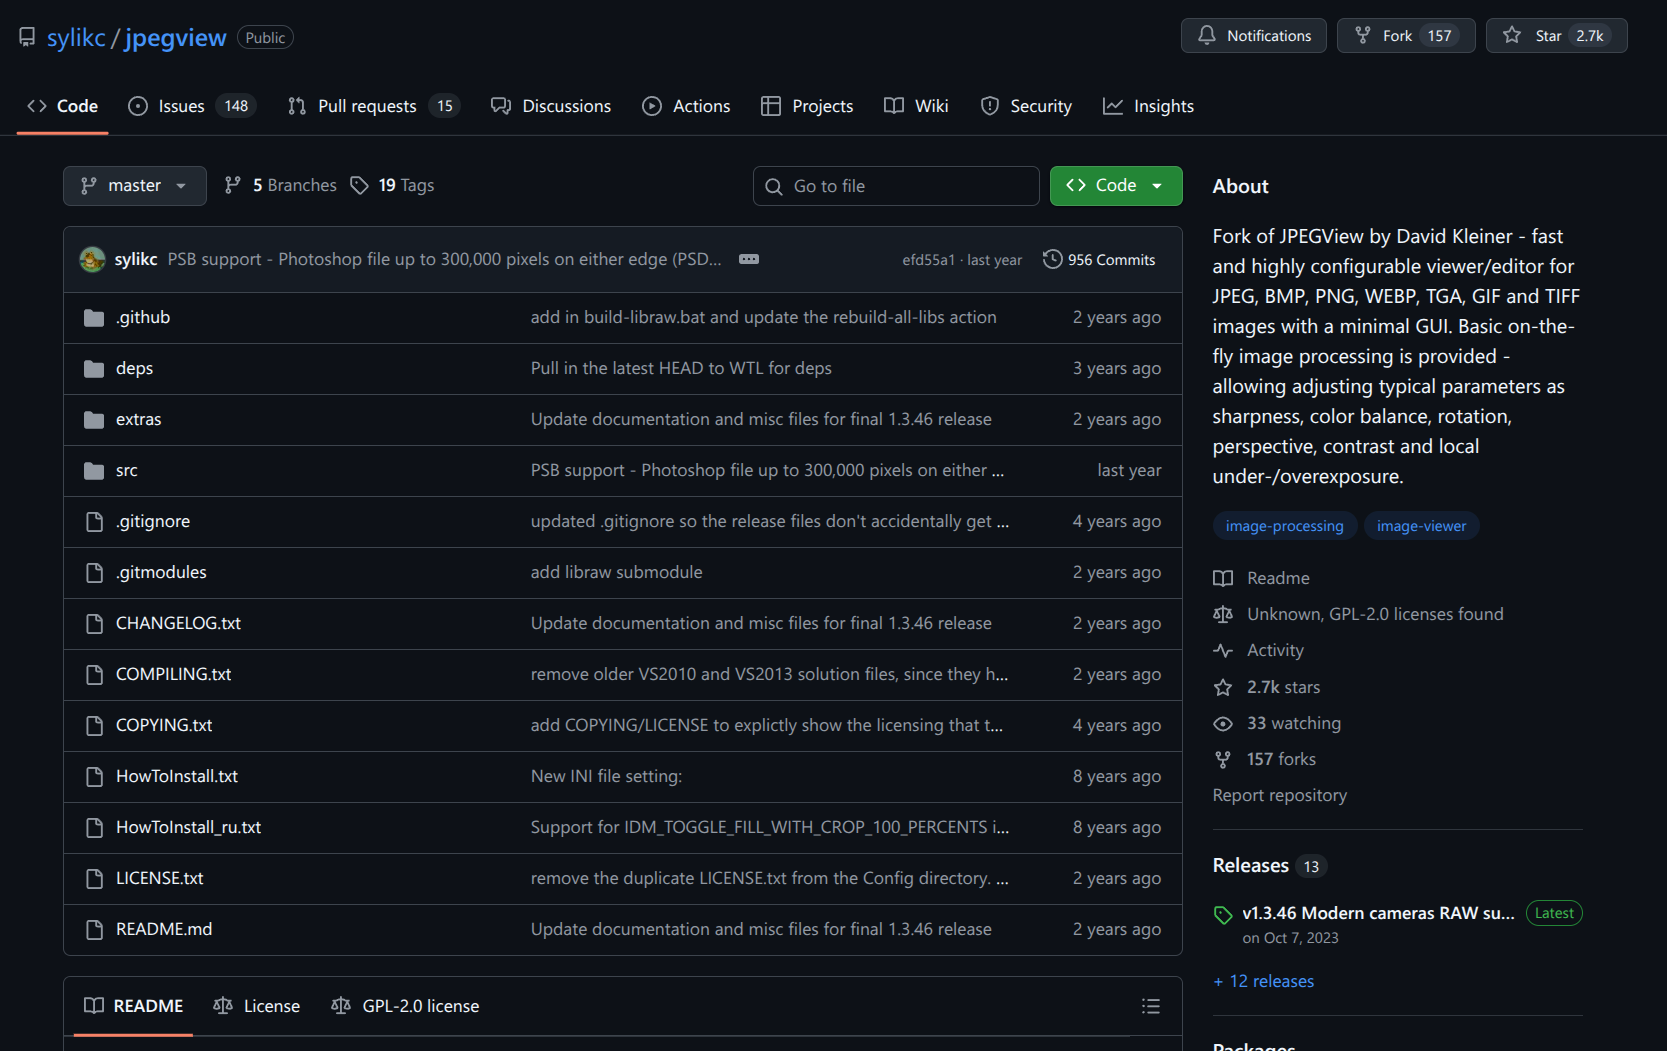
Task: Open the COMPILING.txt file
Action: click(174, 675)
